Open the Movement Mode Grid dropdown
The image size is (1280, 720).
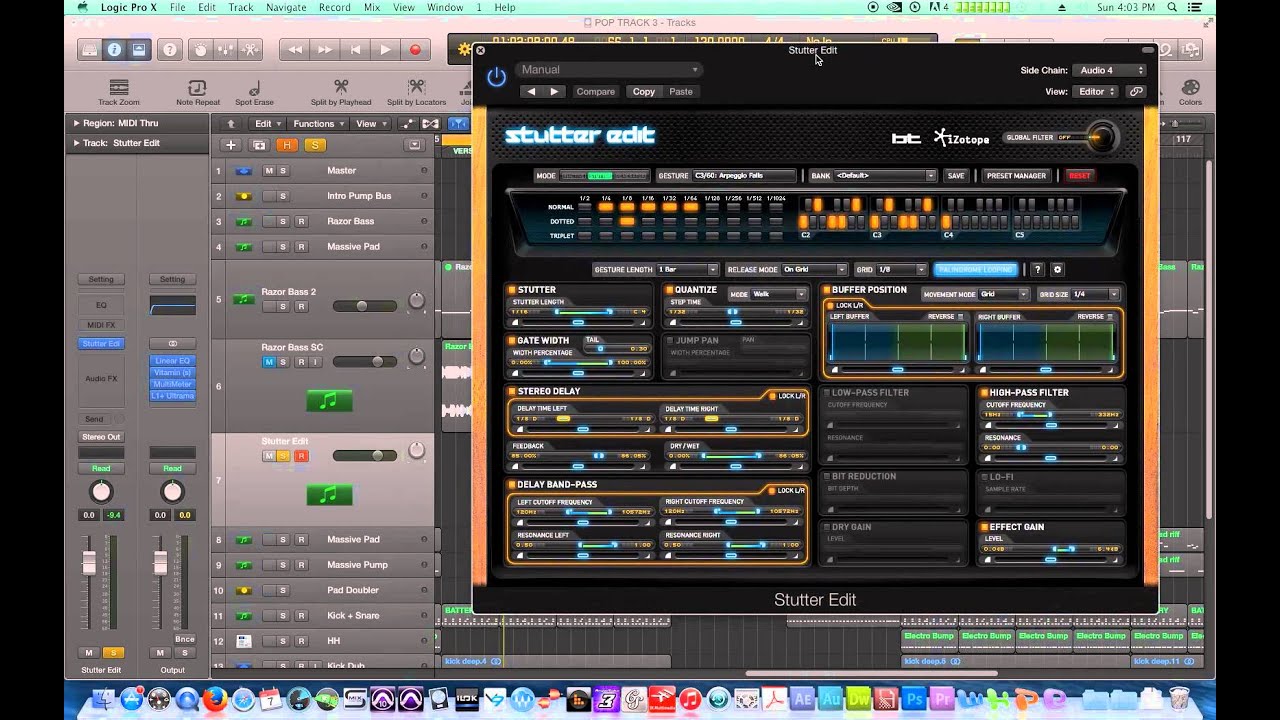click(x=1004, y=294)
